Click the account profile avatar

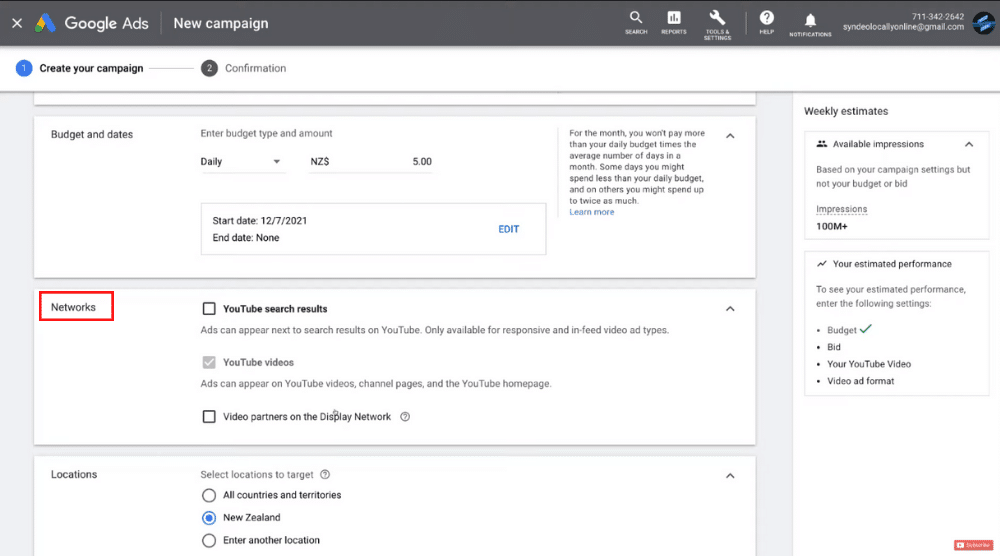click(x=983, y=24)
